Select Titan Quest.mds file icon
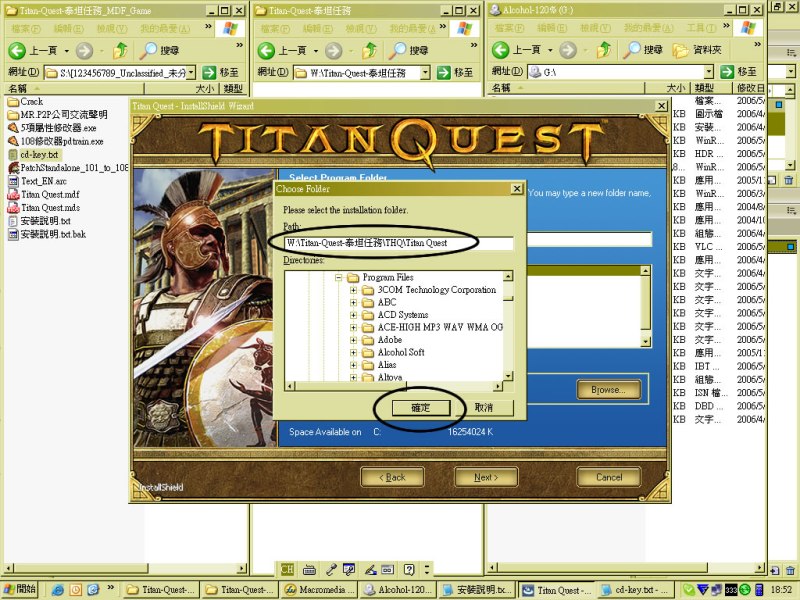Viewport: 800px width, 600px height. [13, 208]
